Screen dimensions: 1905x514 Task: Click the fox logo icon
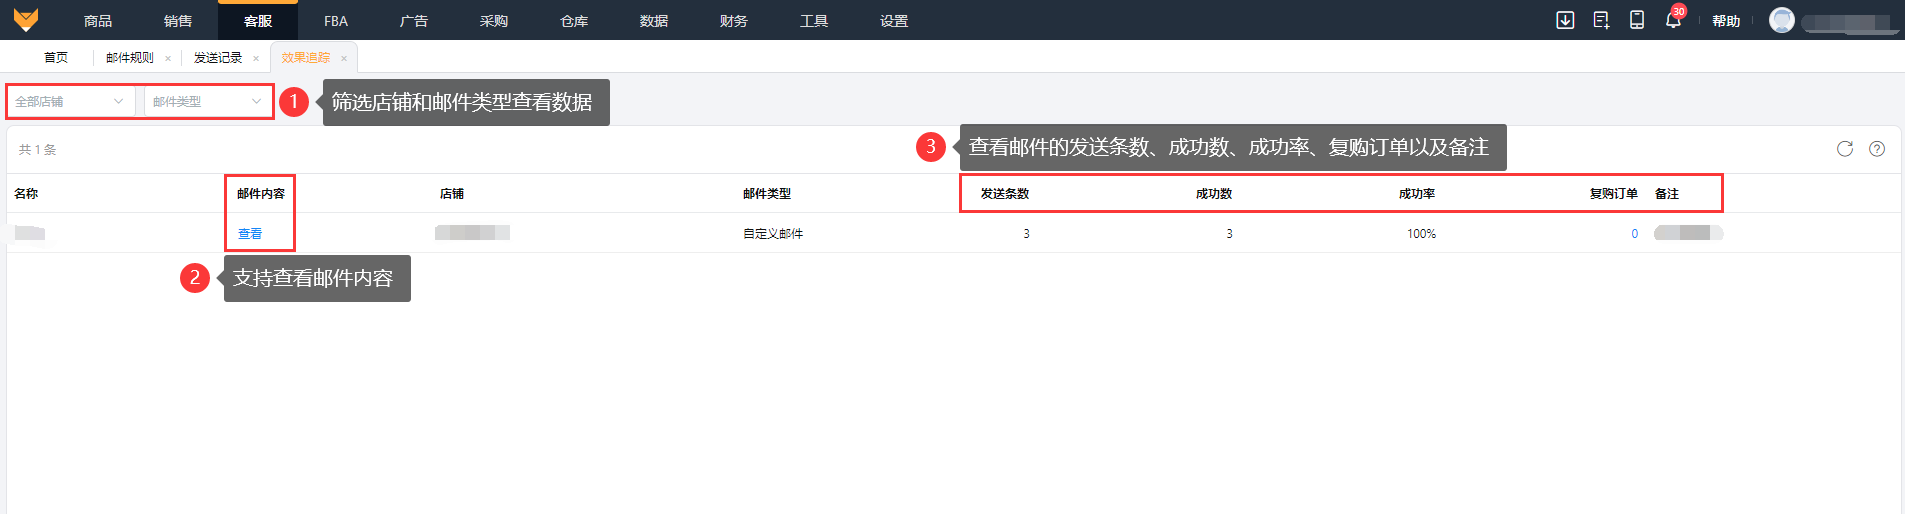coord(26,20)
